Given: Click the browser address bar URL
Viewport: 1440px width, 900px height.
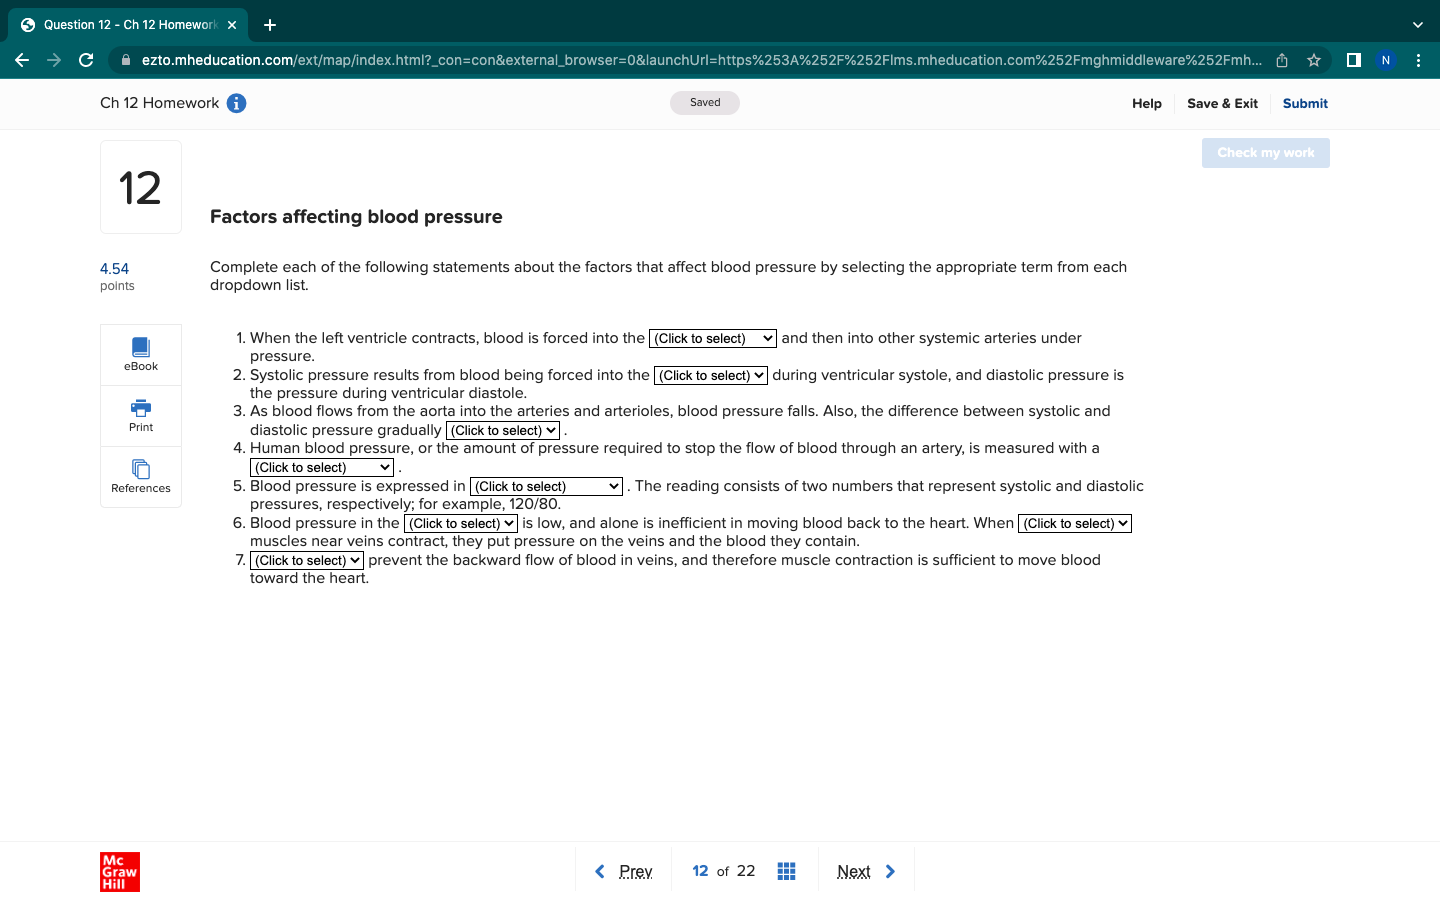Looking at the screenshot, I should 700,60.
